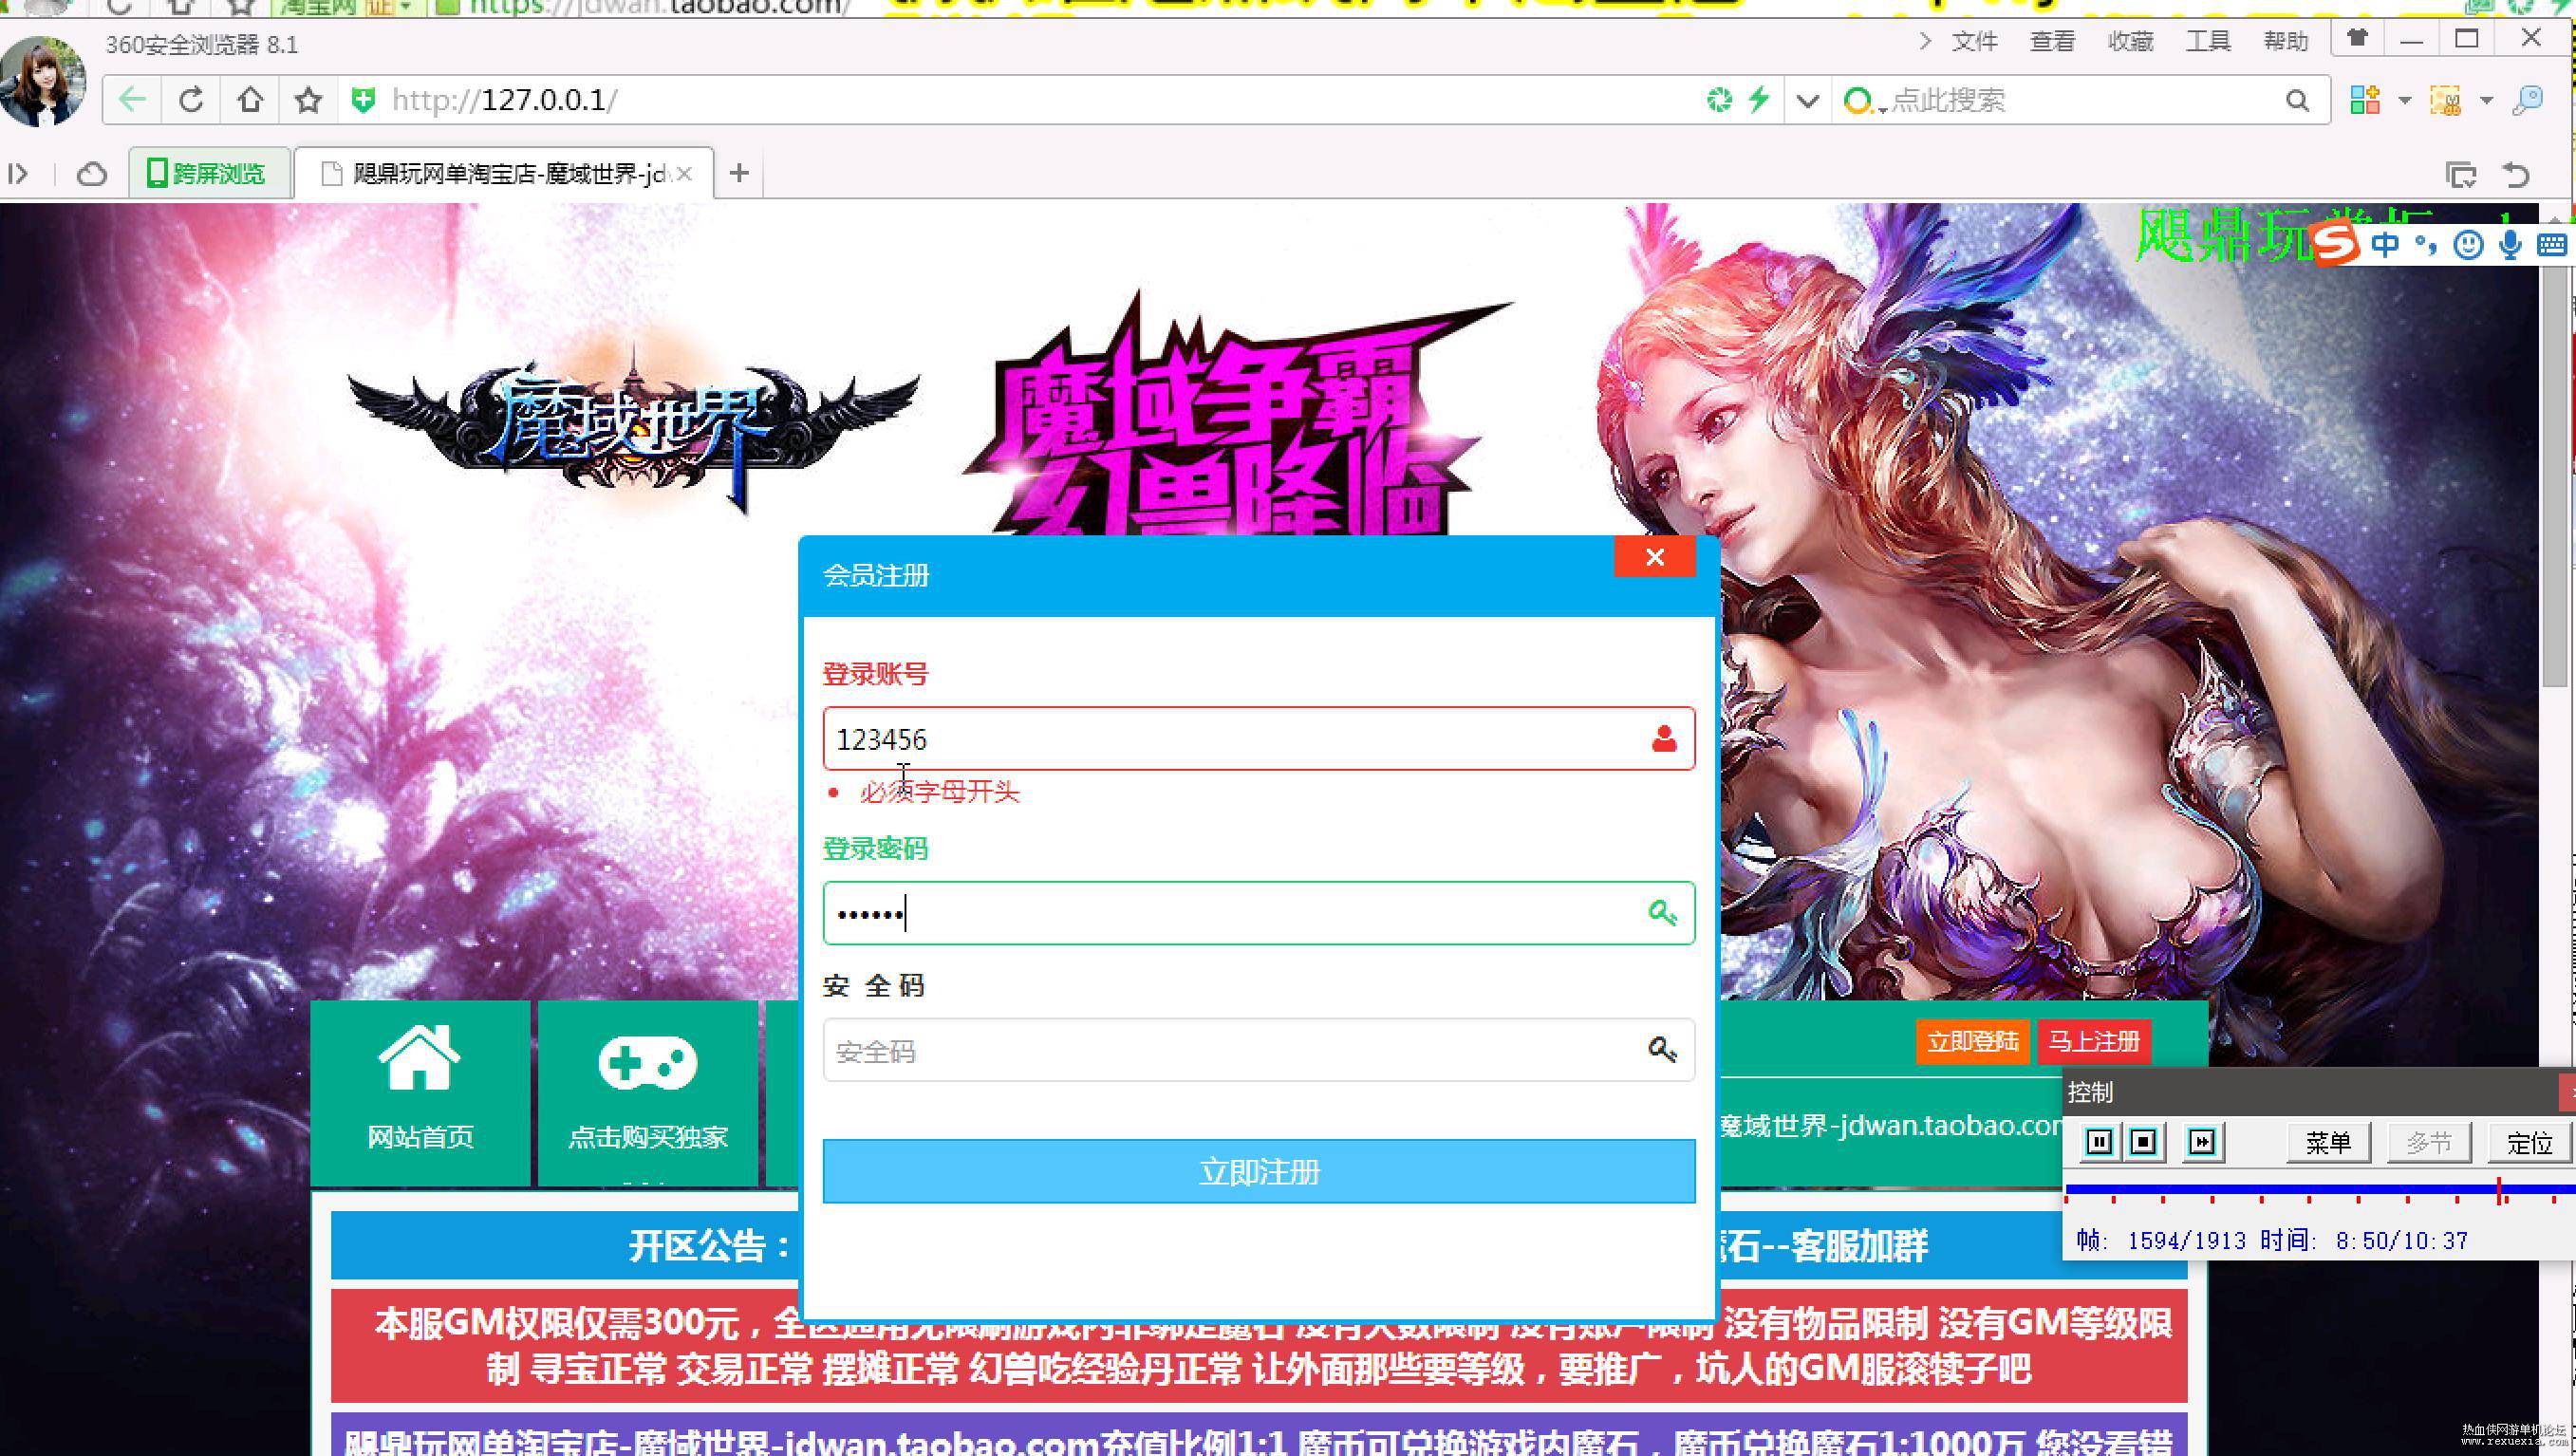Expand the address bar dropdown chevron
Image resolution: width=2576 pixels, height=1456 pixels.
(x=1807, y=101)
